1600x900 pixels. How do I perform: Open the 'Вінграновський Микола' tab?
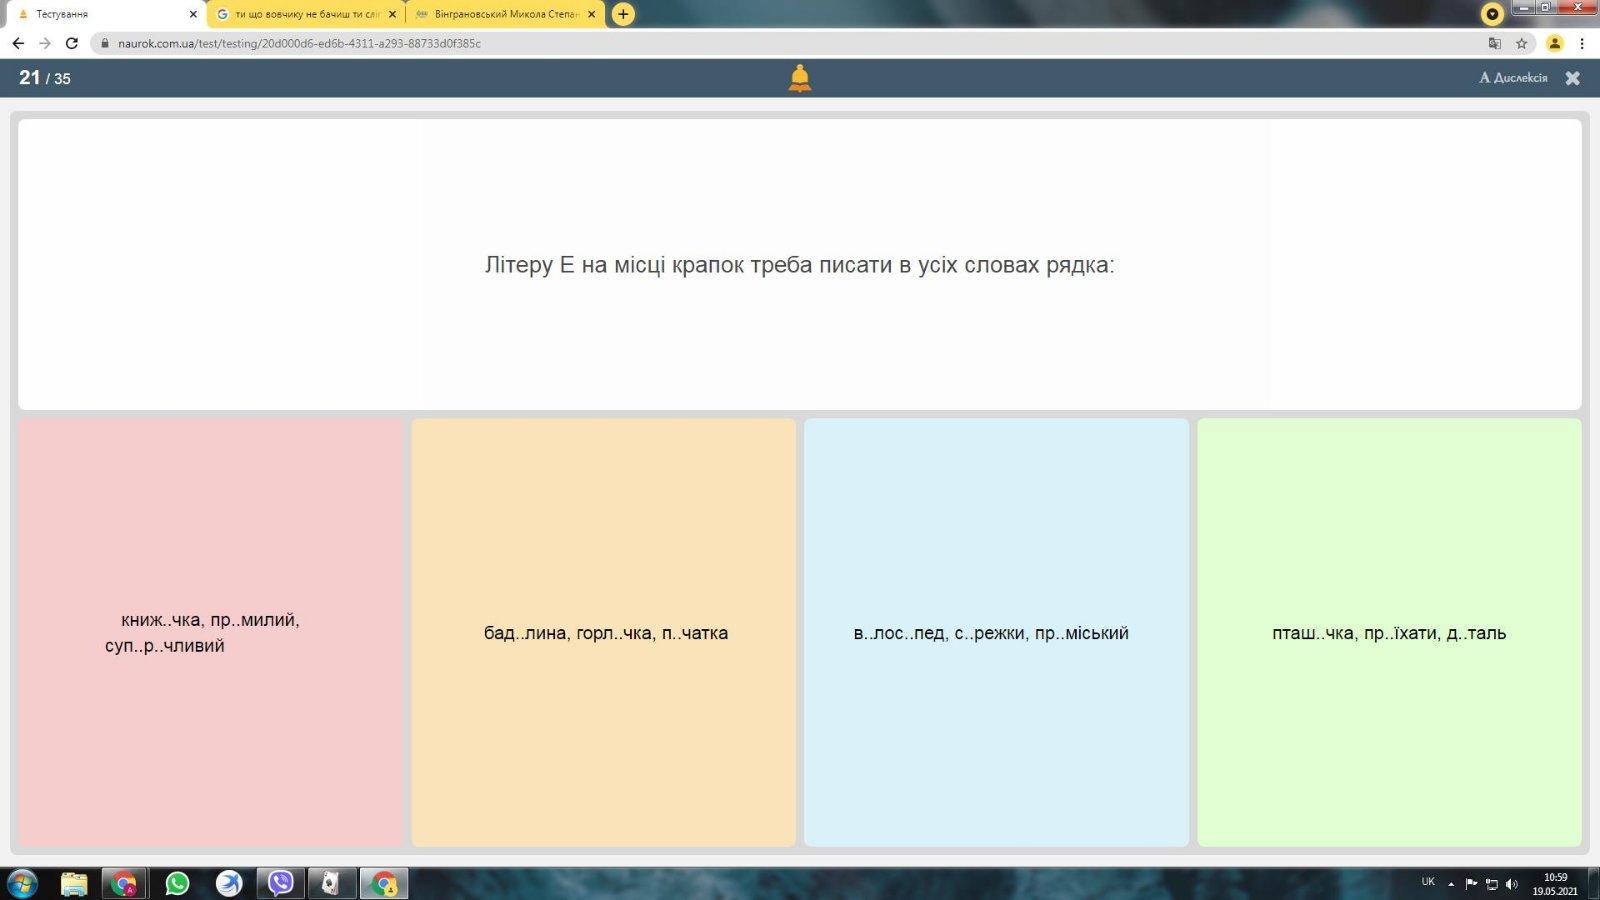(505, 14)
